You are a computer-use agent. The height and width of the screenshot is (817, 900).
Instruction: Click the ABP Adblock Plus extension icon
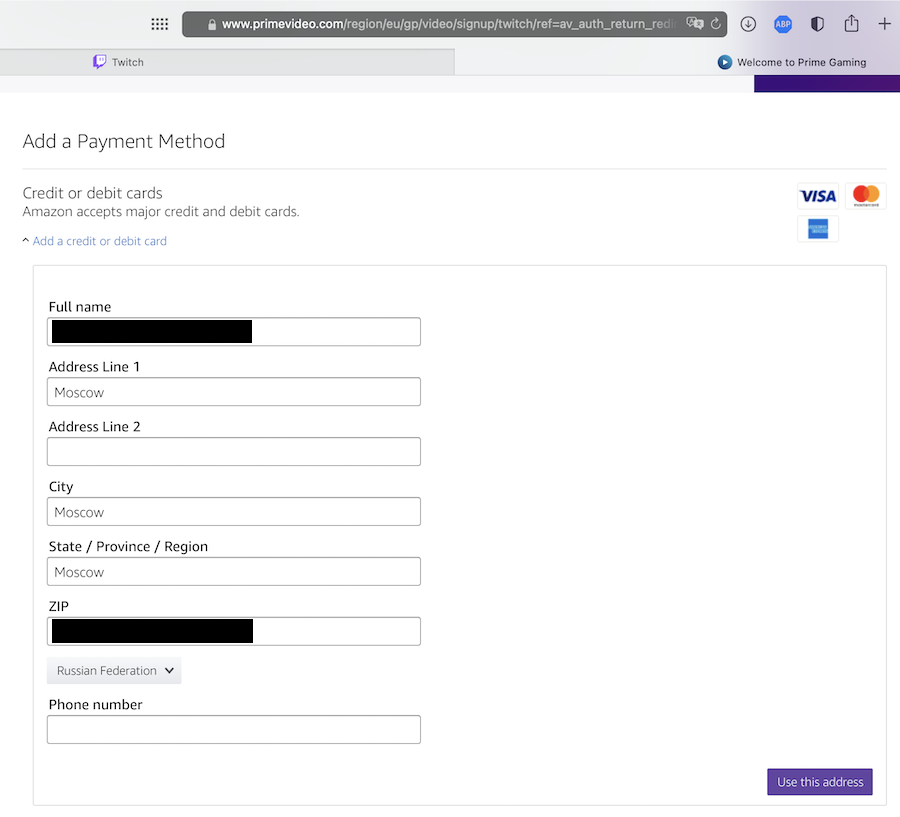click(783, 24)
